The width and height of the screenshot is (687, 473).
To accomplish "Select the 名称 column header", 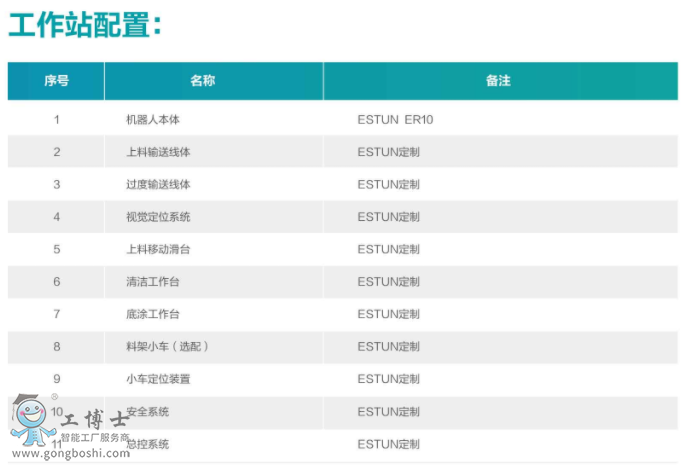I will coord(214,81).
